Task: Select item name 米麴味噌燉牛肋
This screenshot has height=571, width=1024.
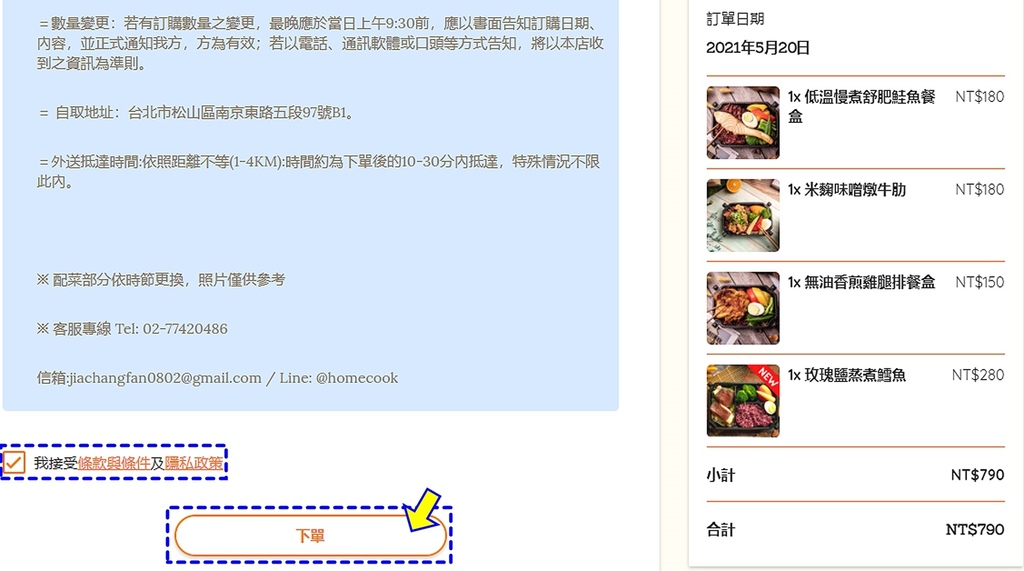Action: pos(855,189)
